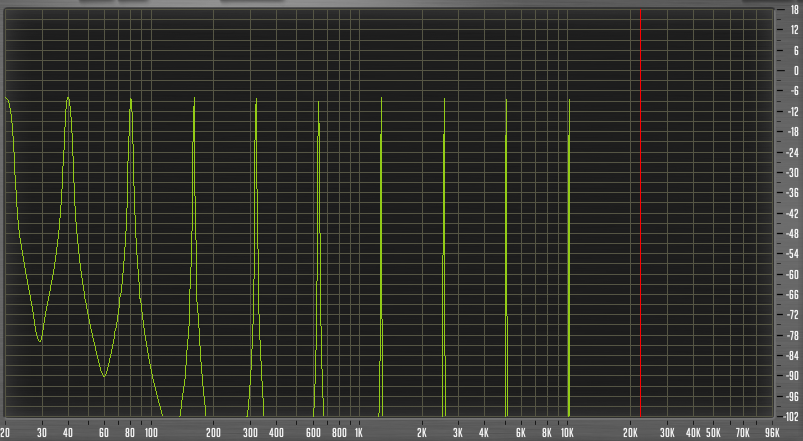Click the "8K" frequency axis label
This screenshot has width=803, height=441.
(547, 433)
